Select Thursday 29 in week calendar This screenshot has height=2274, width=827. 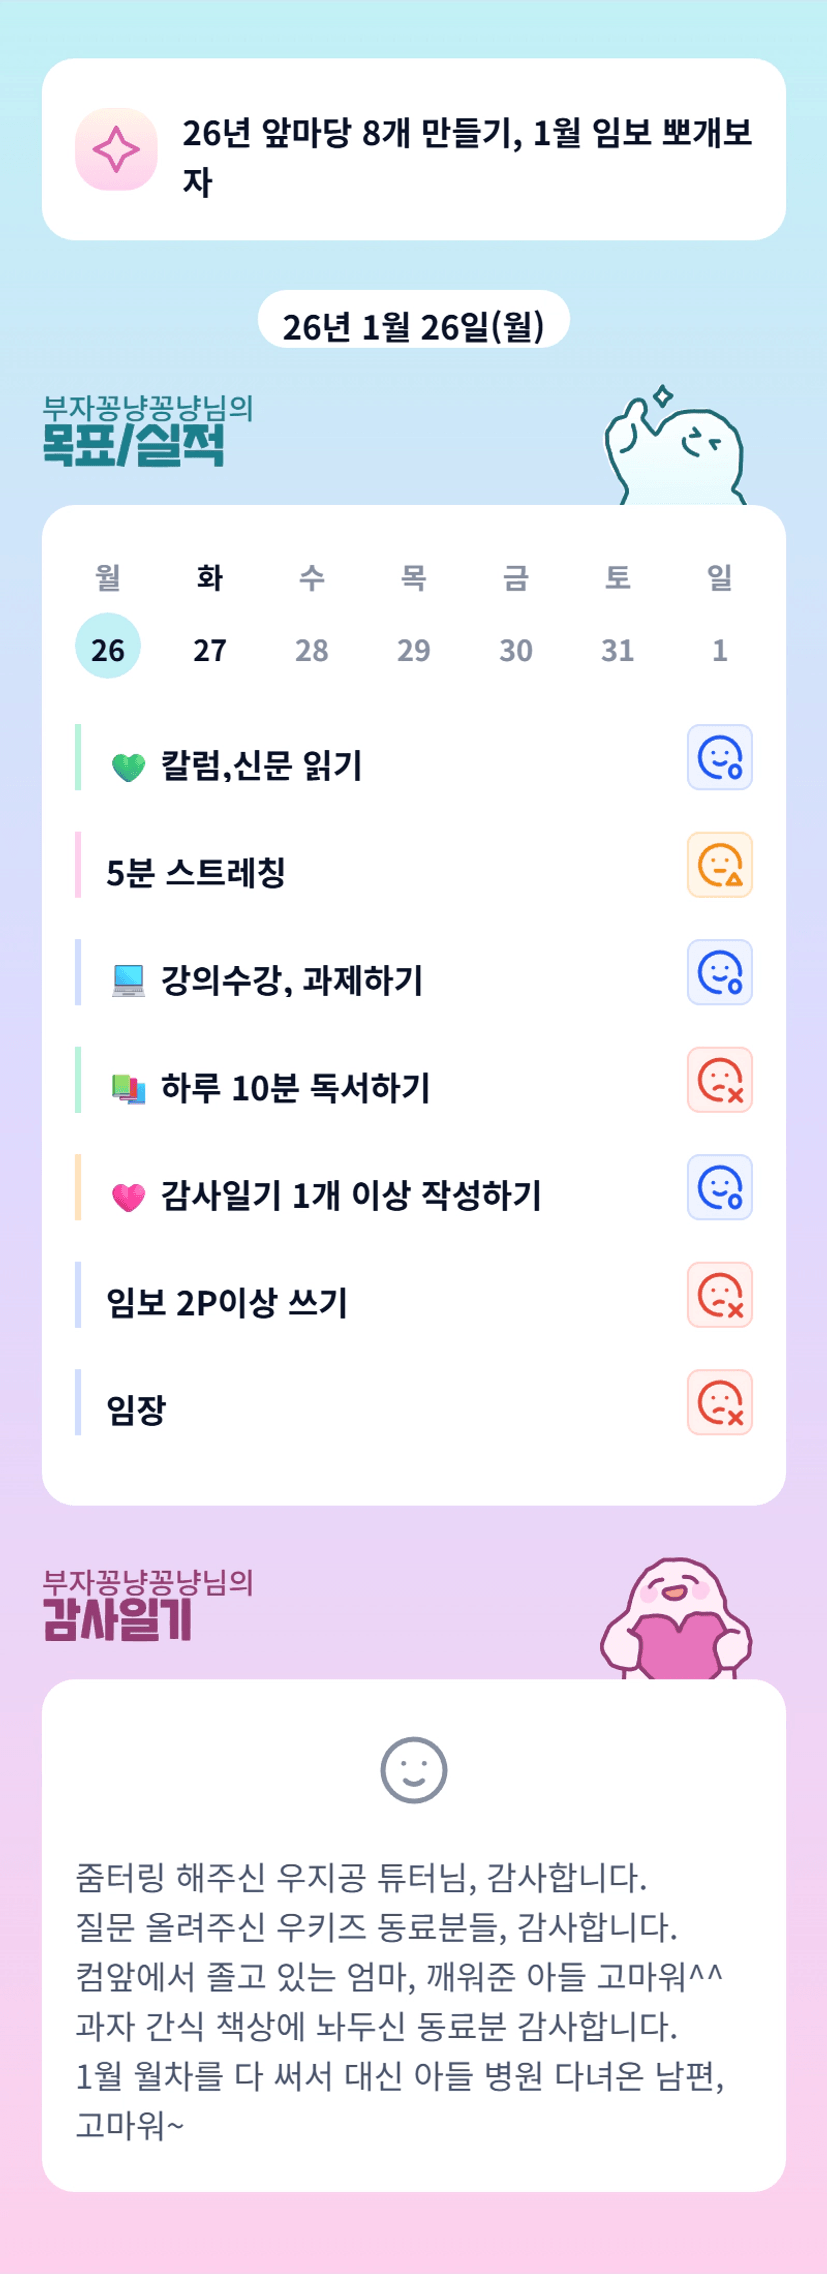pyautogui.click(x=414, y=648)
